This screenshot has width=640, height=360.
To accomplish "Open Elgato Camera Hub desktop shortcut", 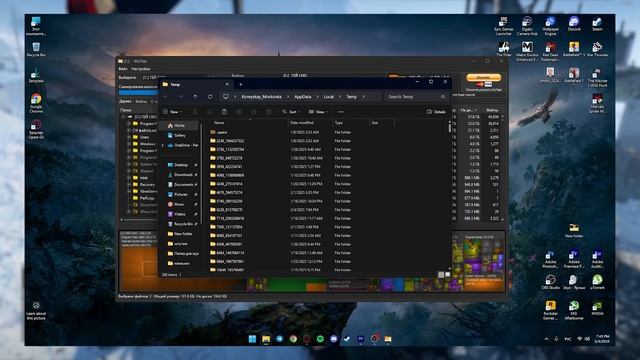I will click(x=527, y=26).
